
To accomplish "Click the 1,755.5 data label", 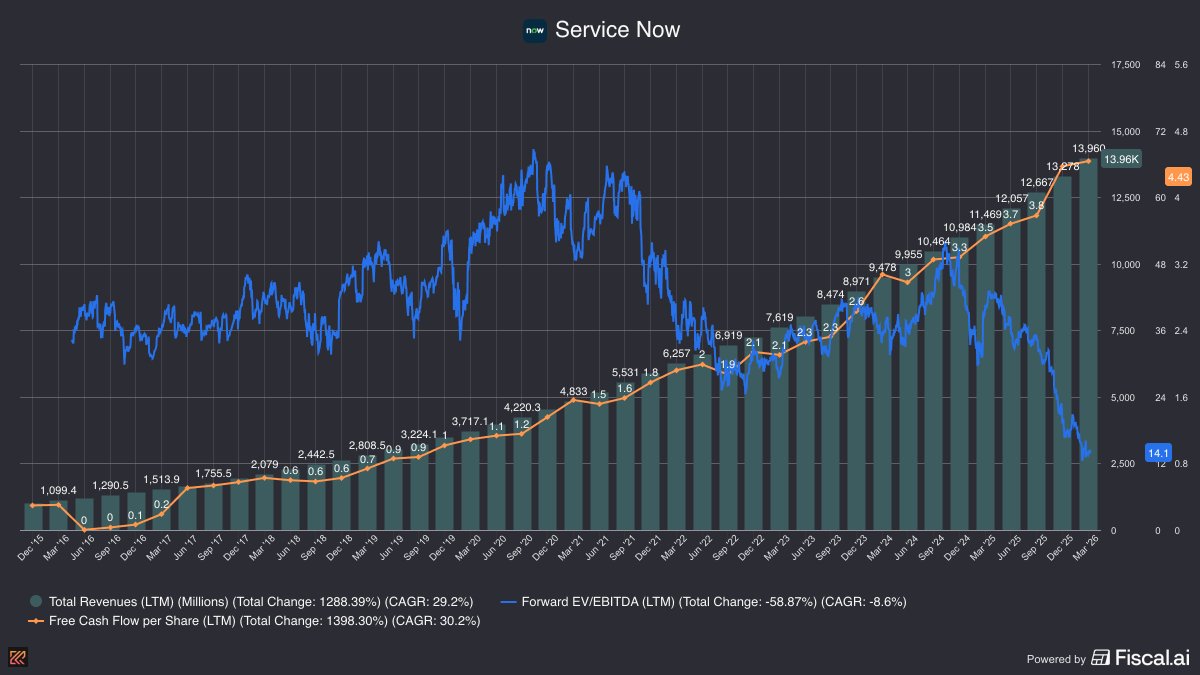I will pos(214,473).
